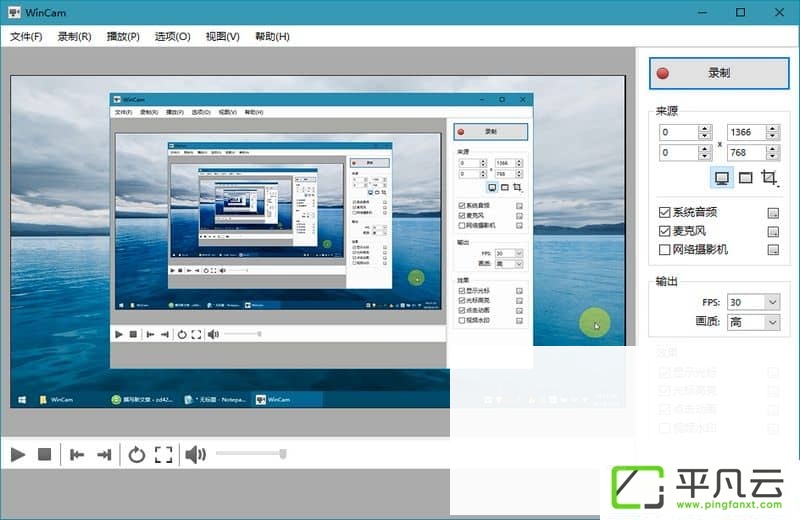Increase top source value 0 with up stepper
Image resolution: width=800 pixels, height=520 pixels.
coord(705,129)
